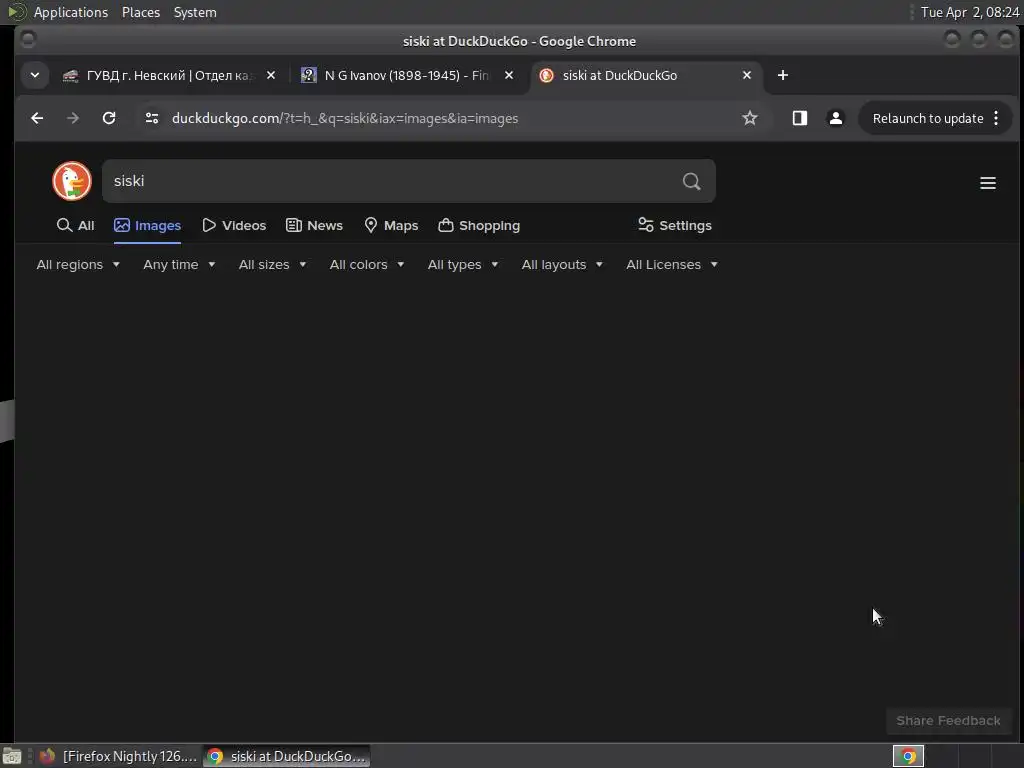
Task: View site information icon in address bar
Action: tap(152, 118)
